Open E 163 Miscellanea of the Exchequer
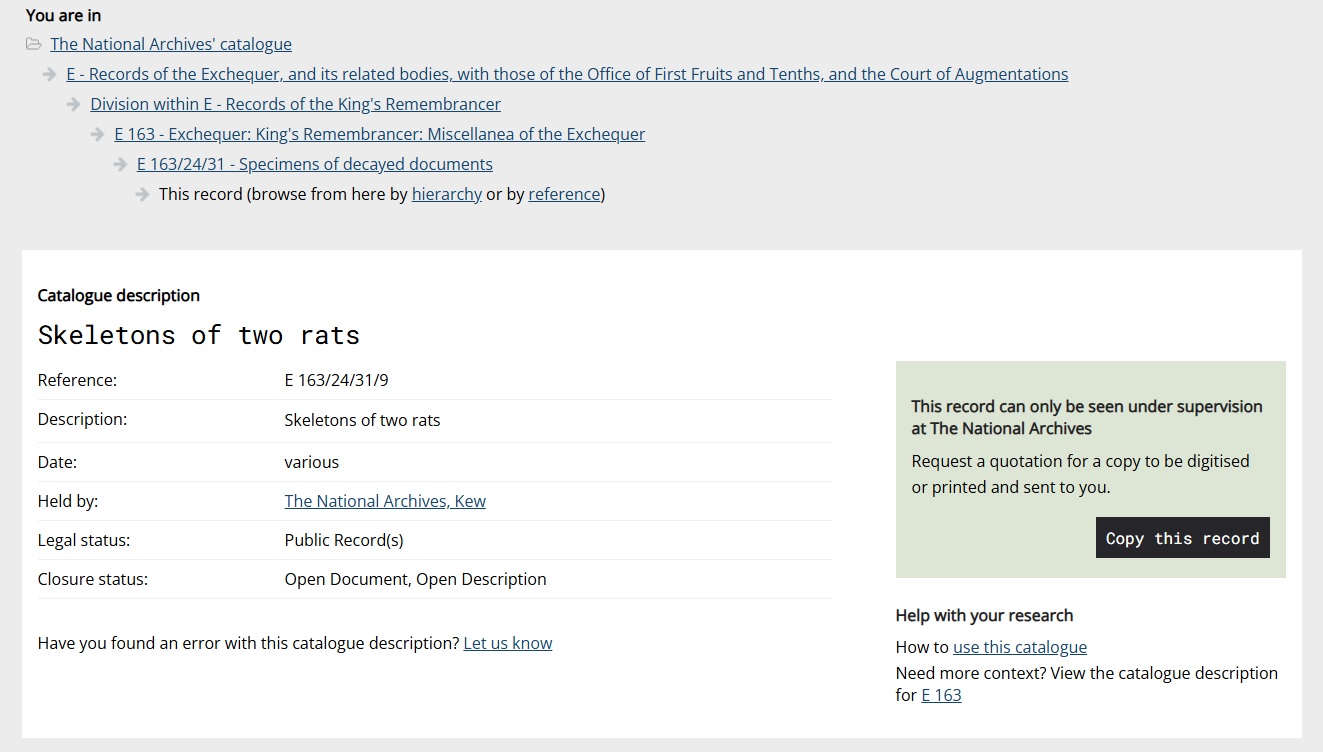 [x=380, y=134]
